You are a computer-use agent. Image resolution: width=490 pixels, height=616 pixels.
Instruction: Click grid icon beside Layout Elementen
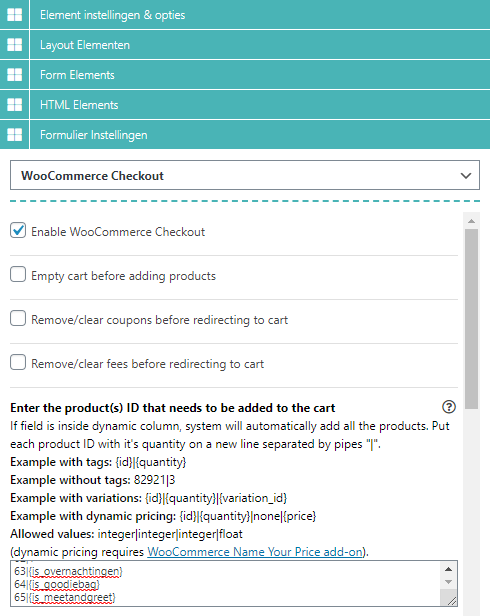pos(15,45)
